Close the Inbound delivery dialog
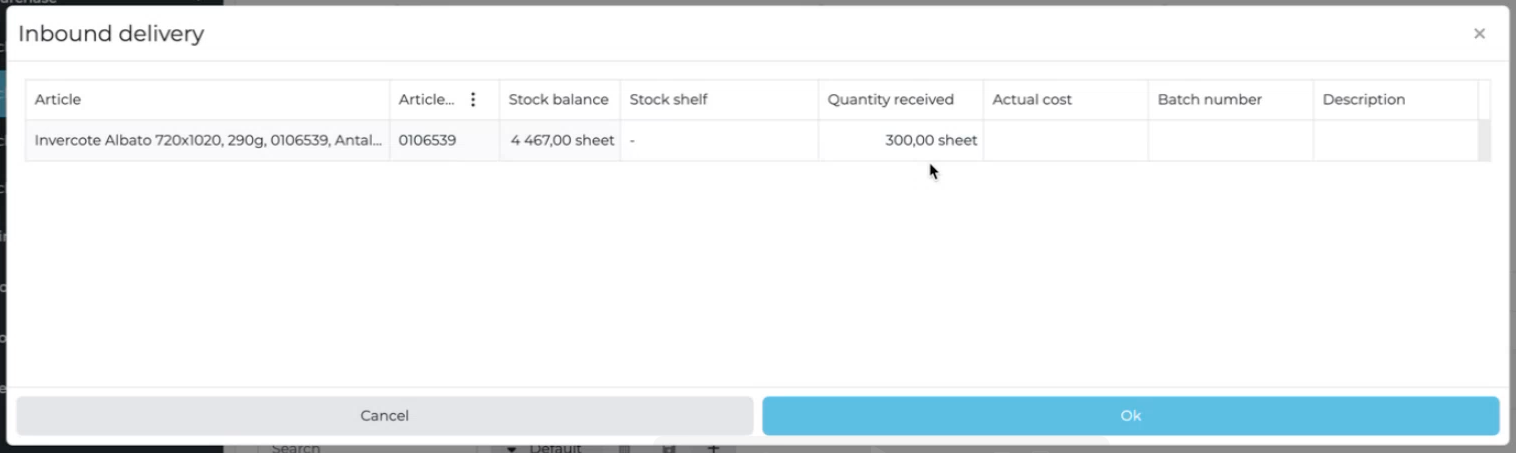 (1479, 34)
